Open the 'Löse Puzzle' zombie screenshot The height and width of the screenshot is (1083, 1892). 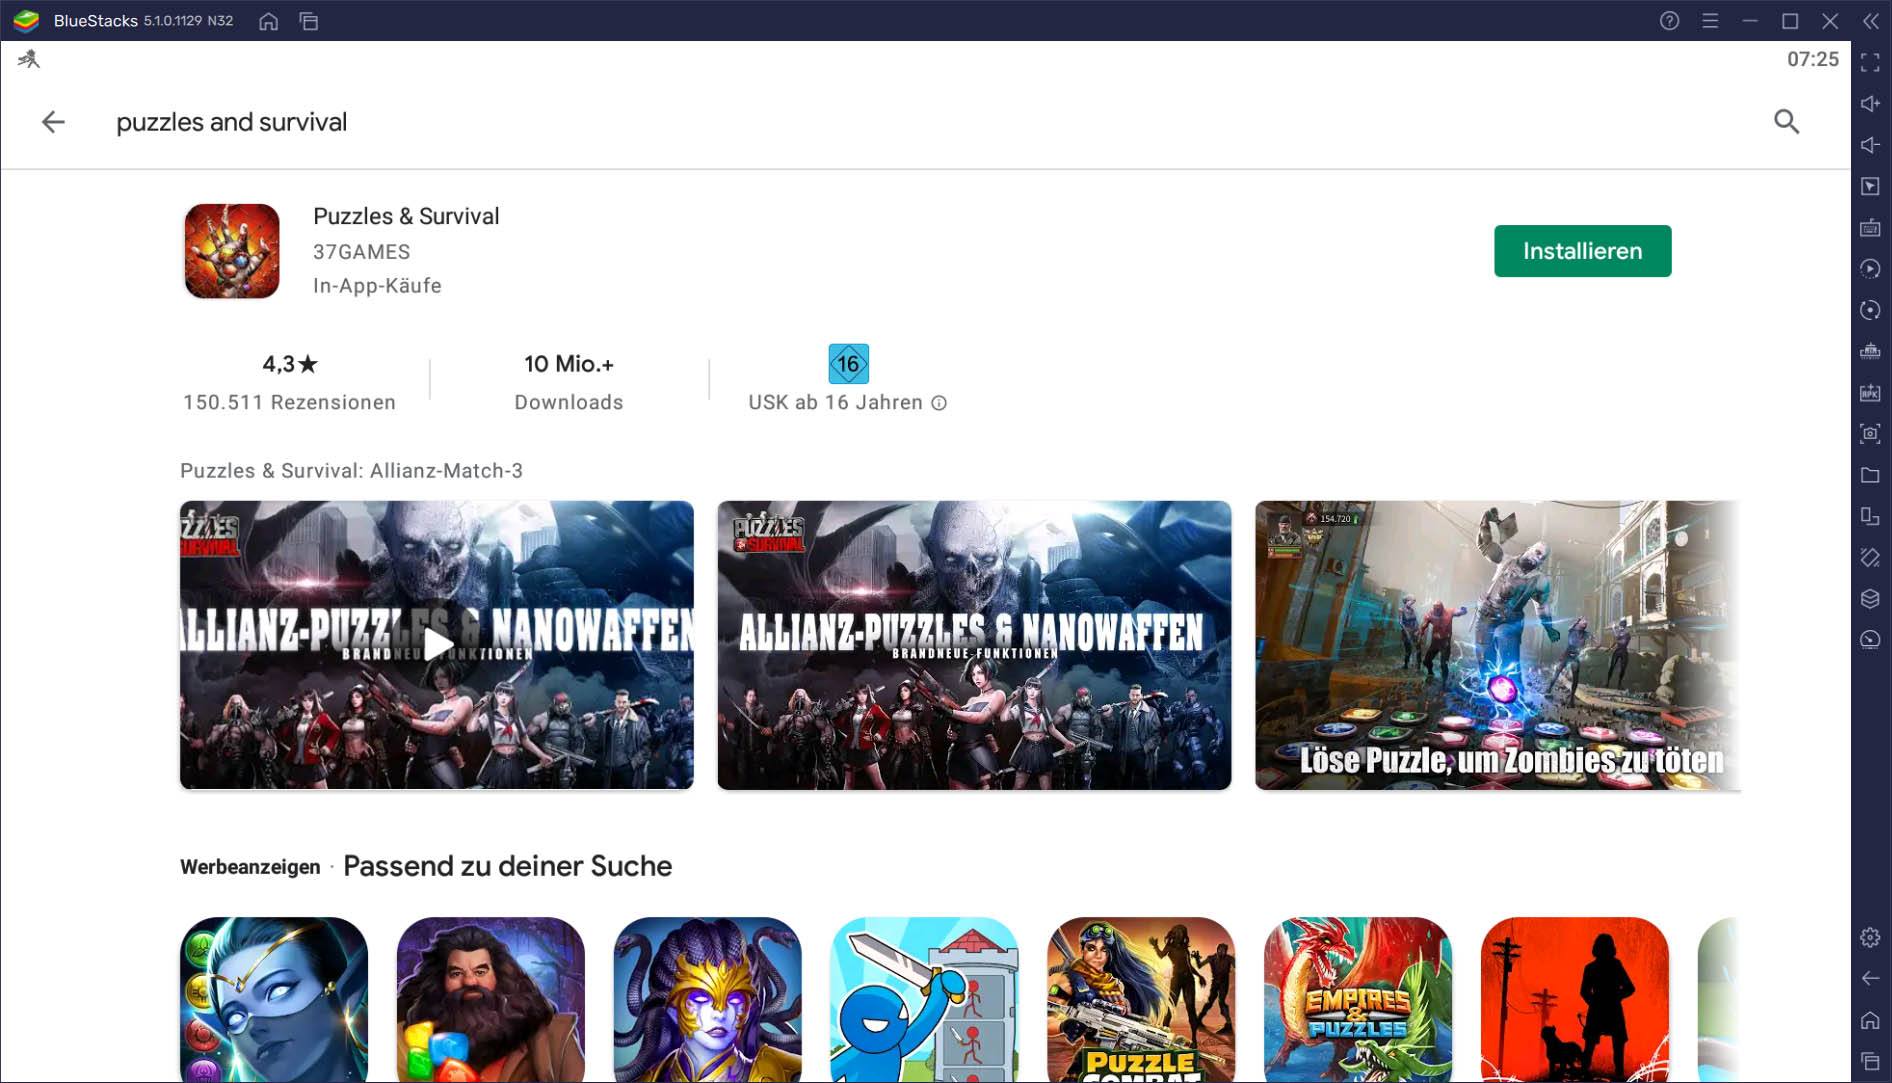coord(1498,645)
